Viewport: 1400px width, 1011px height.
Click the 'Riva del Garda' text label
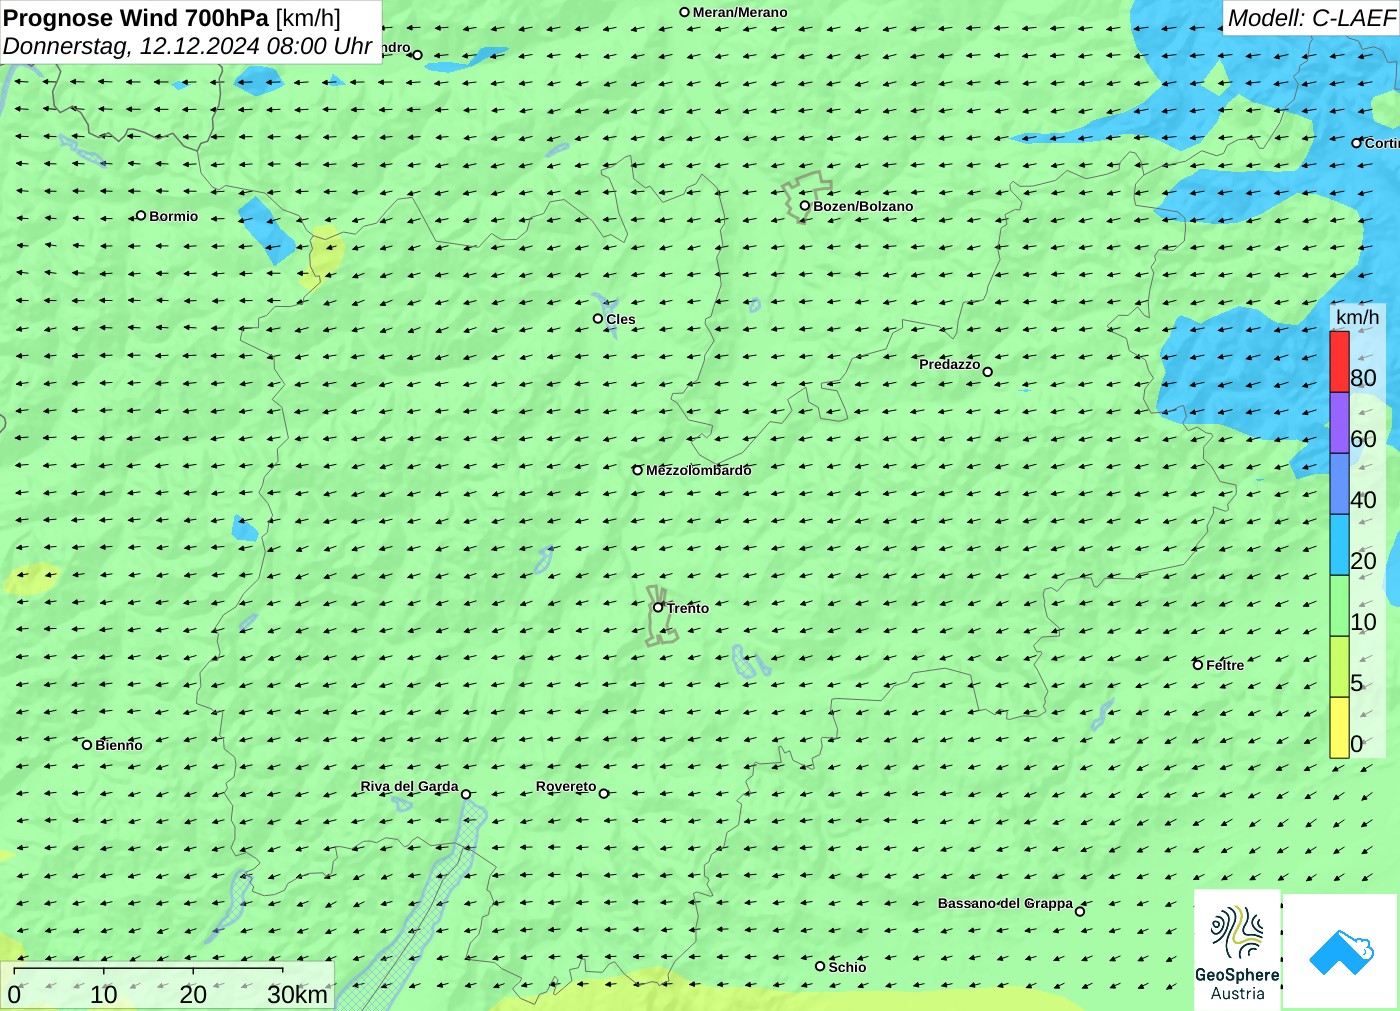[409, 786]
